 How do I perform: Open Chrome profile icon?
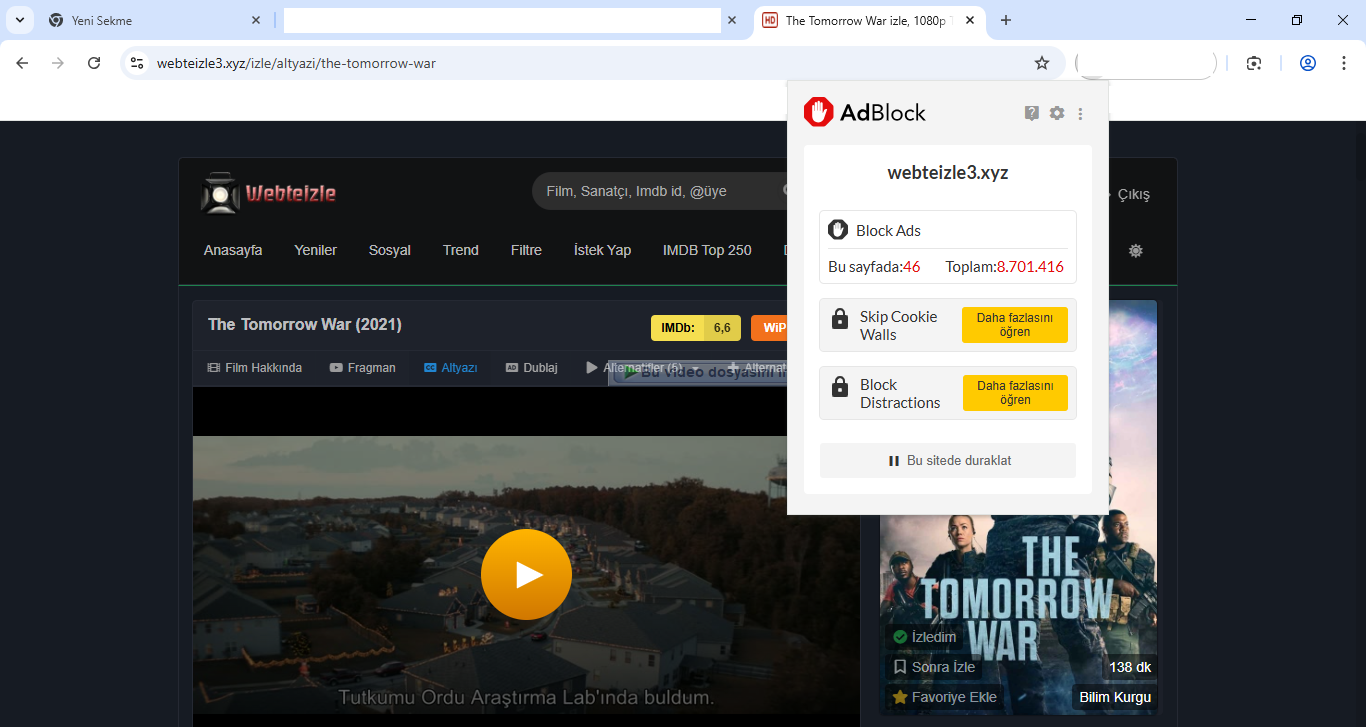point(1308,63)
